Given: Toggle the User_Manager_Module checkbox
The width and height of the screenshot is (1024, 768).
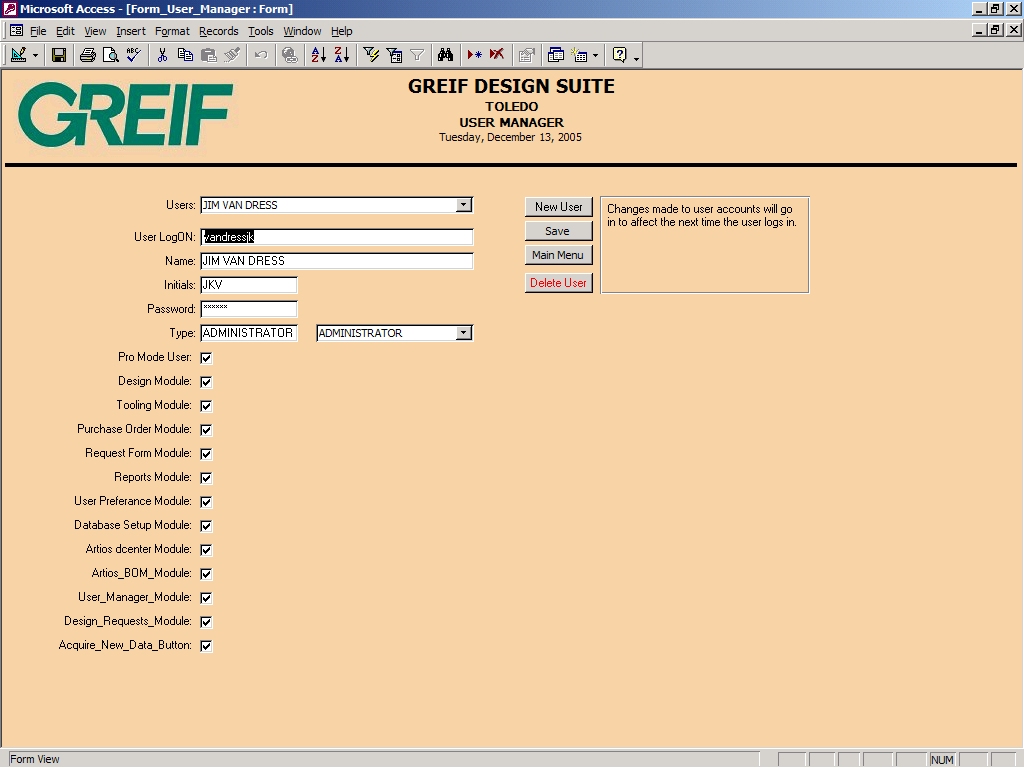Looking at the screenshot, I should coord(206,598).
